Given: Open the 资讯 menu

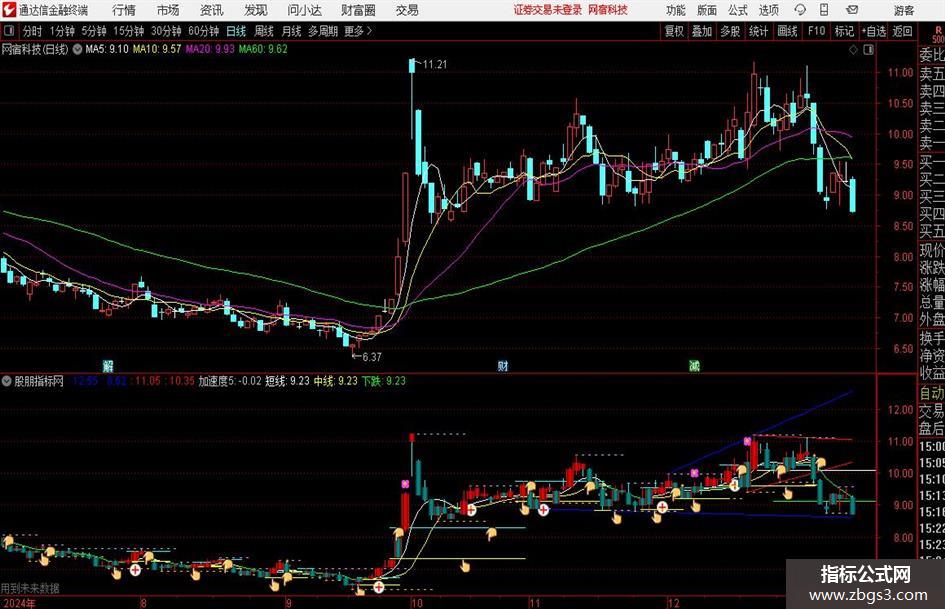Looking at the screenshot, I should click(212, 10).
